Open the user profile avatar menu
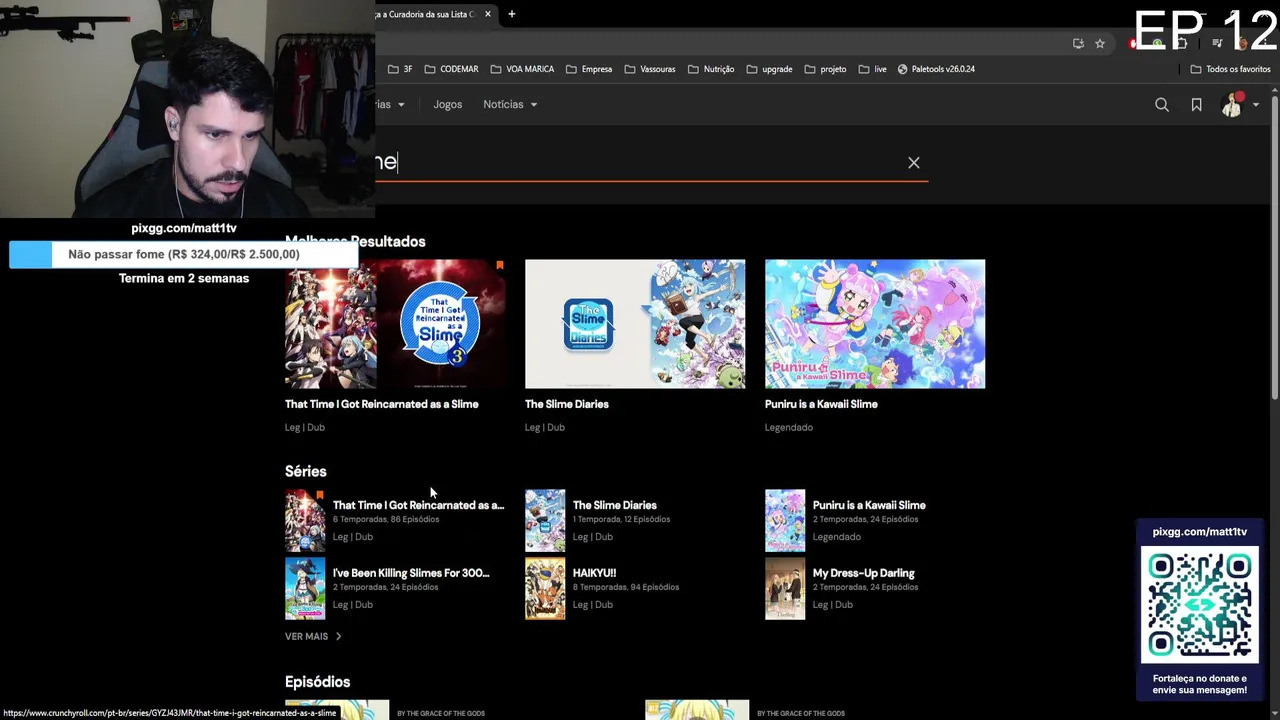The width and height of the screenshot is (1280, 720). [x=1232, y=105]
